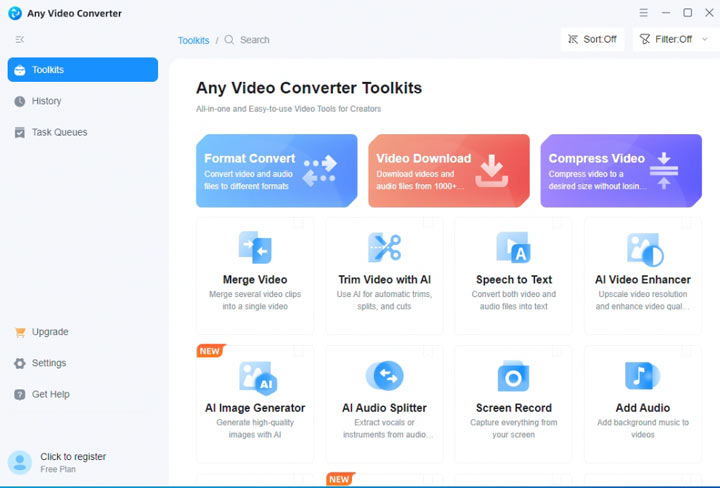Click the 'AI Audio Splitter' title text

384,408
